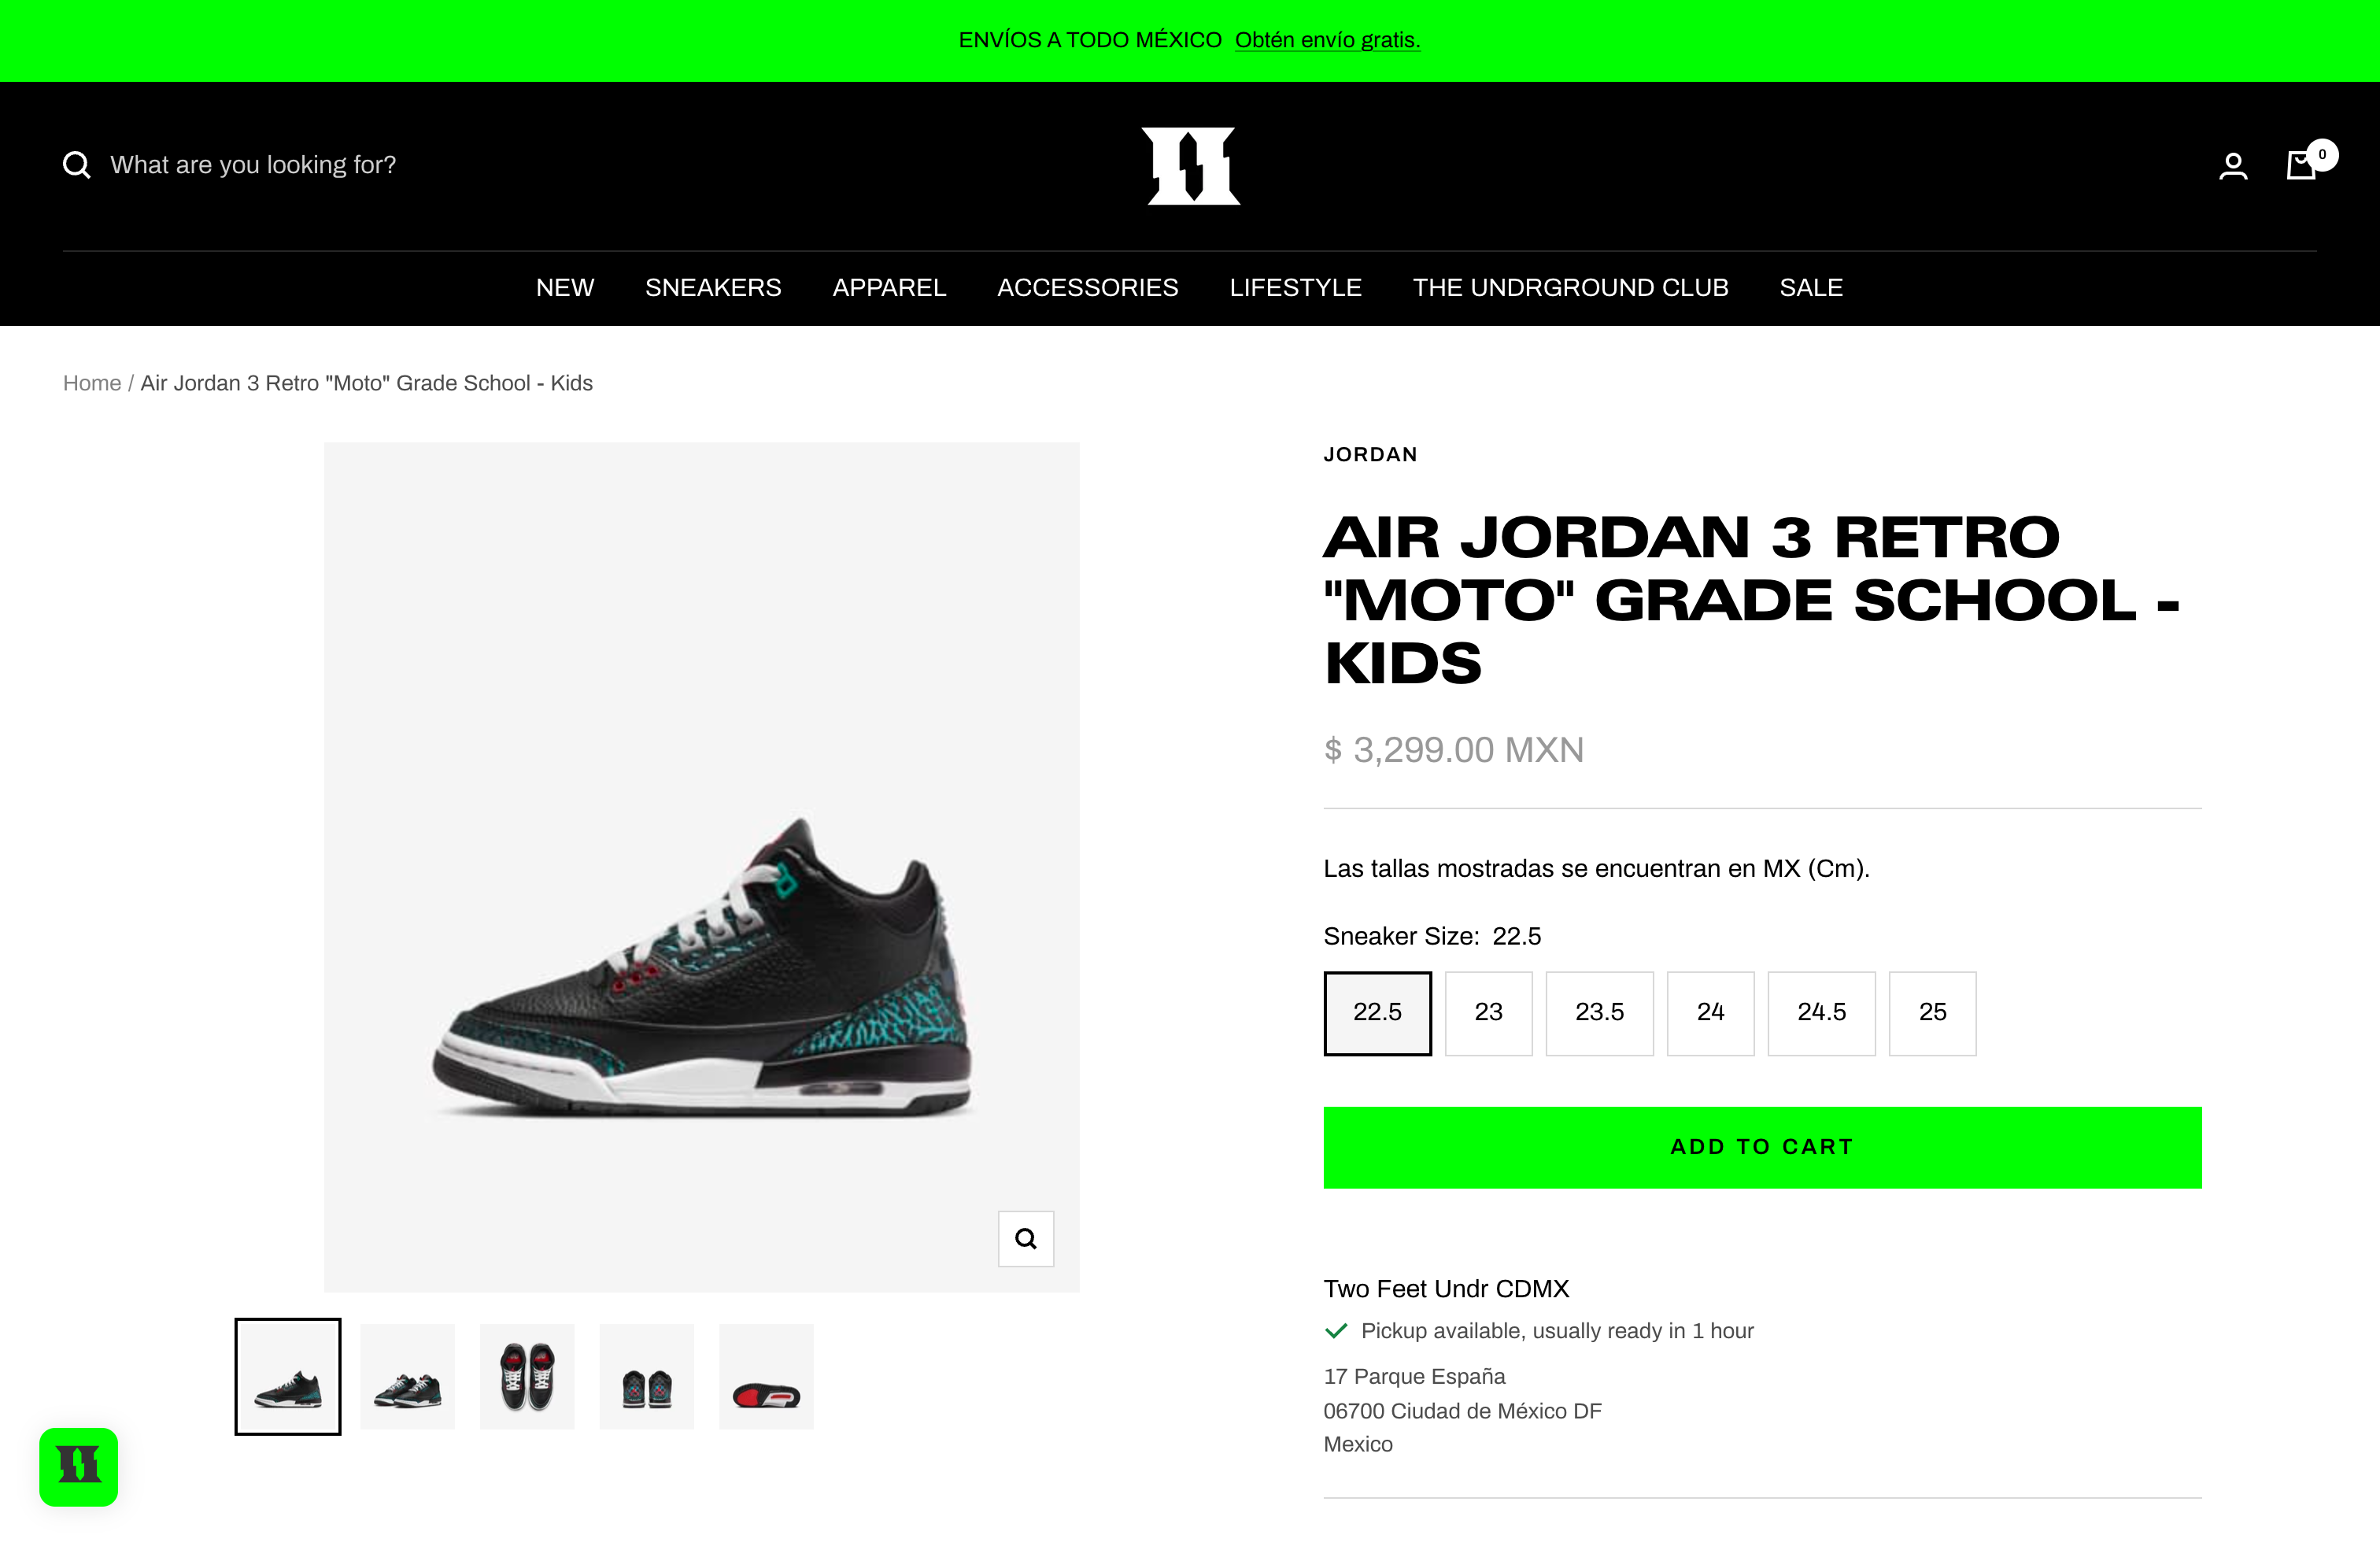This screenshot has width=2380, height=1546.
Task: Open the APPAREL menu
Action: tap(889, 288)
